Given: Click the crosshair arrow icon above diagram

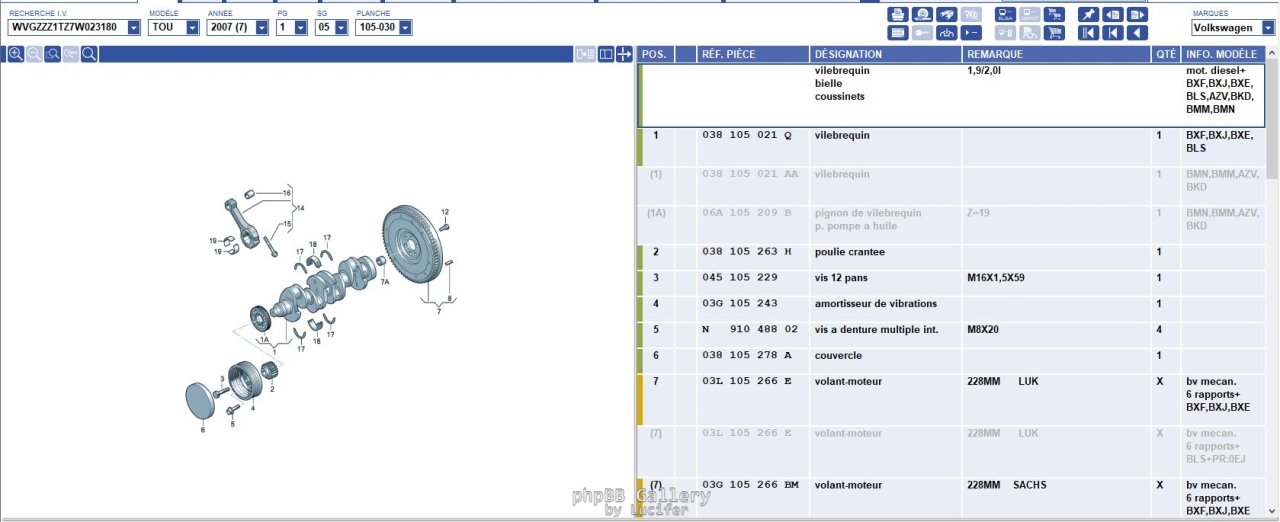Looking at the screenshot, I should (624, 54).
